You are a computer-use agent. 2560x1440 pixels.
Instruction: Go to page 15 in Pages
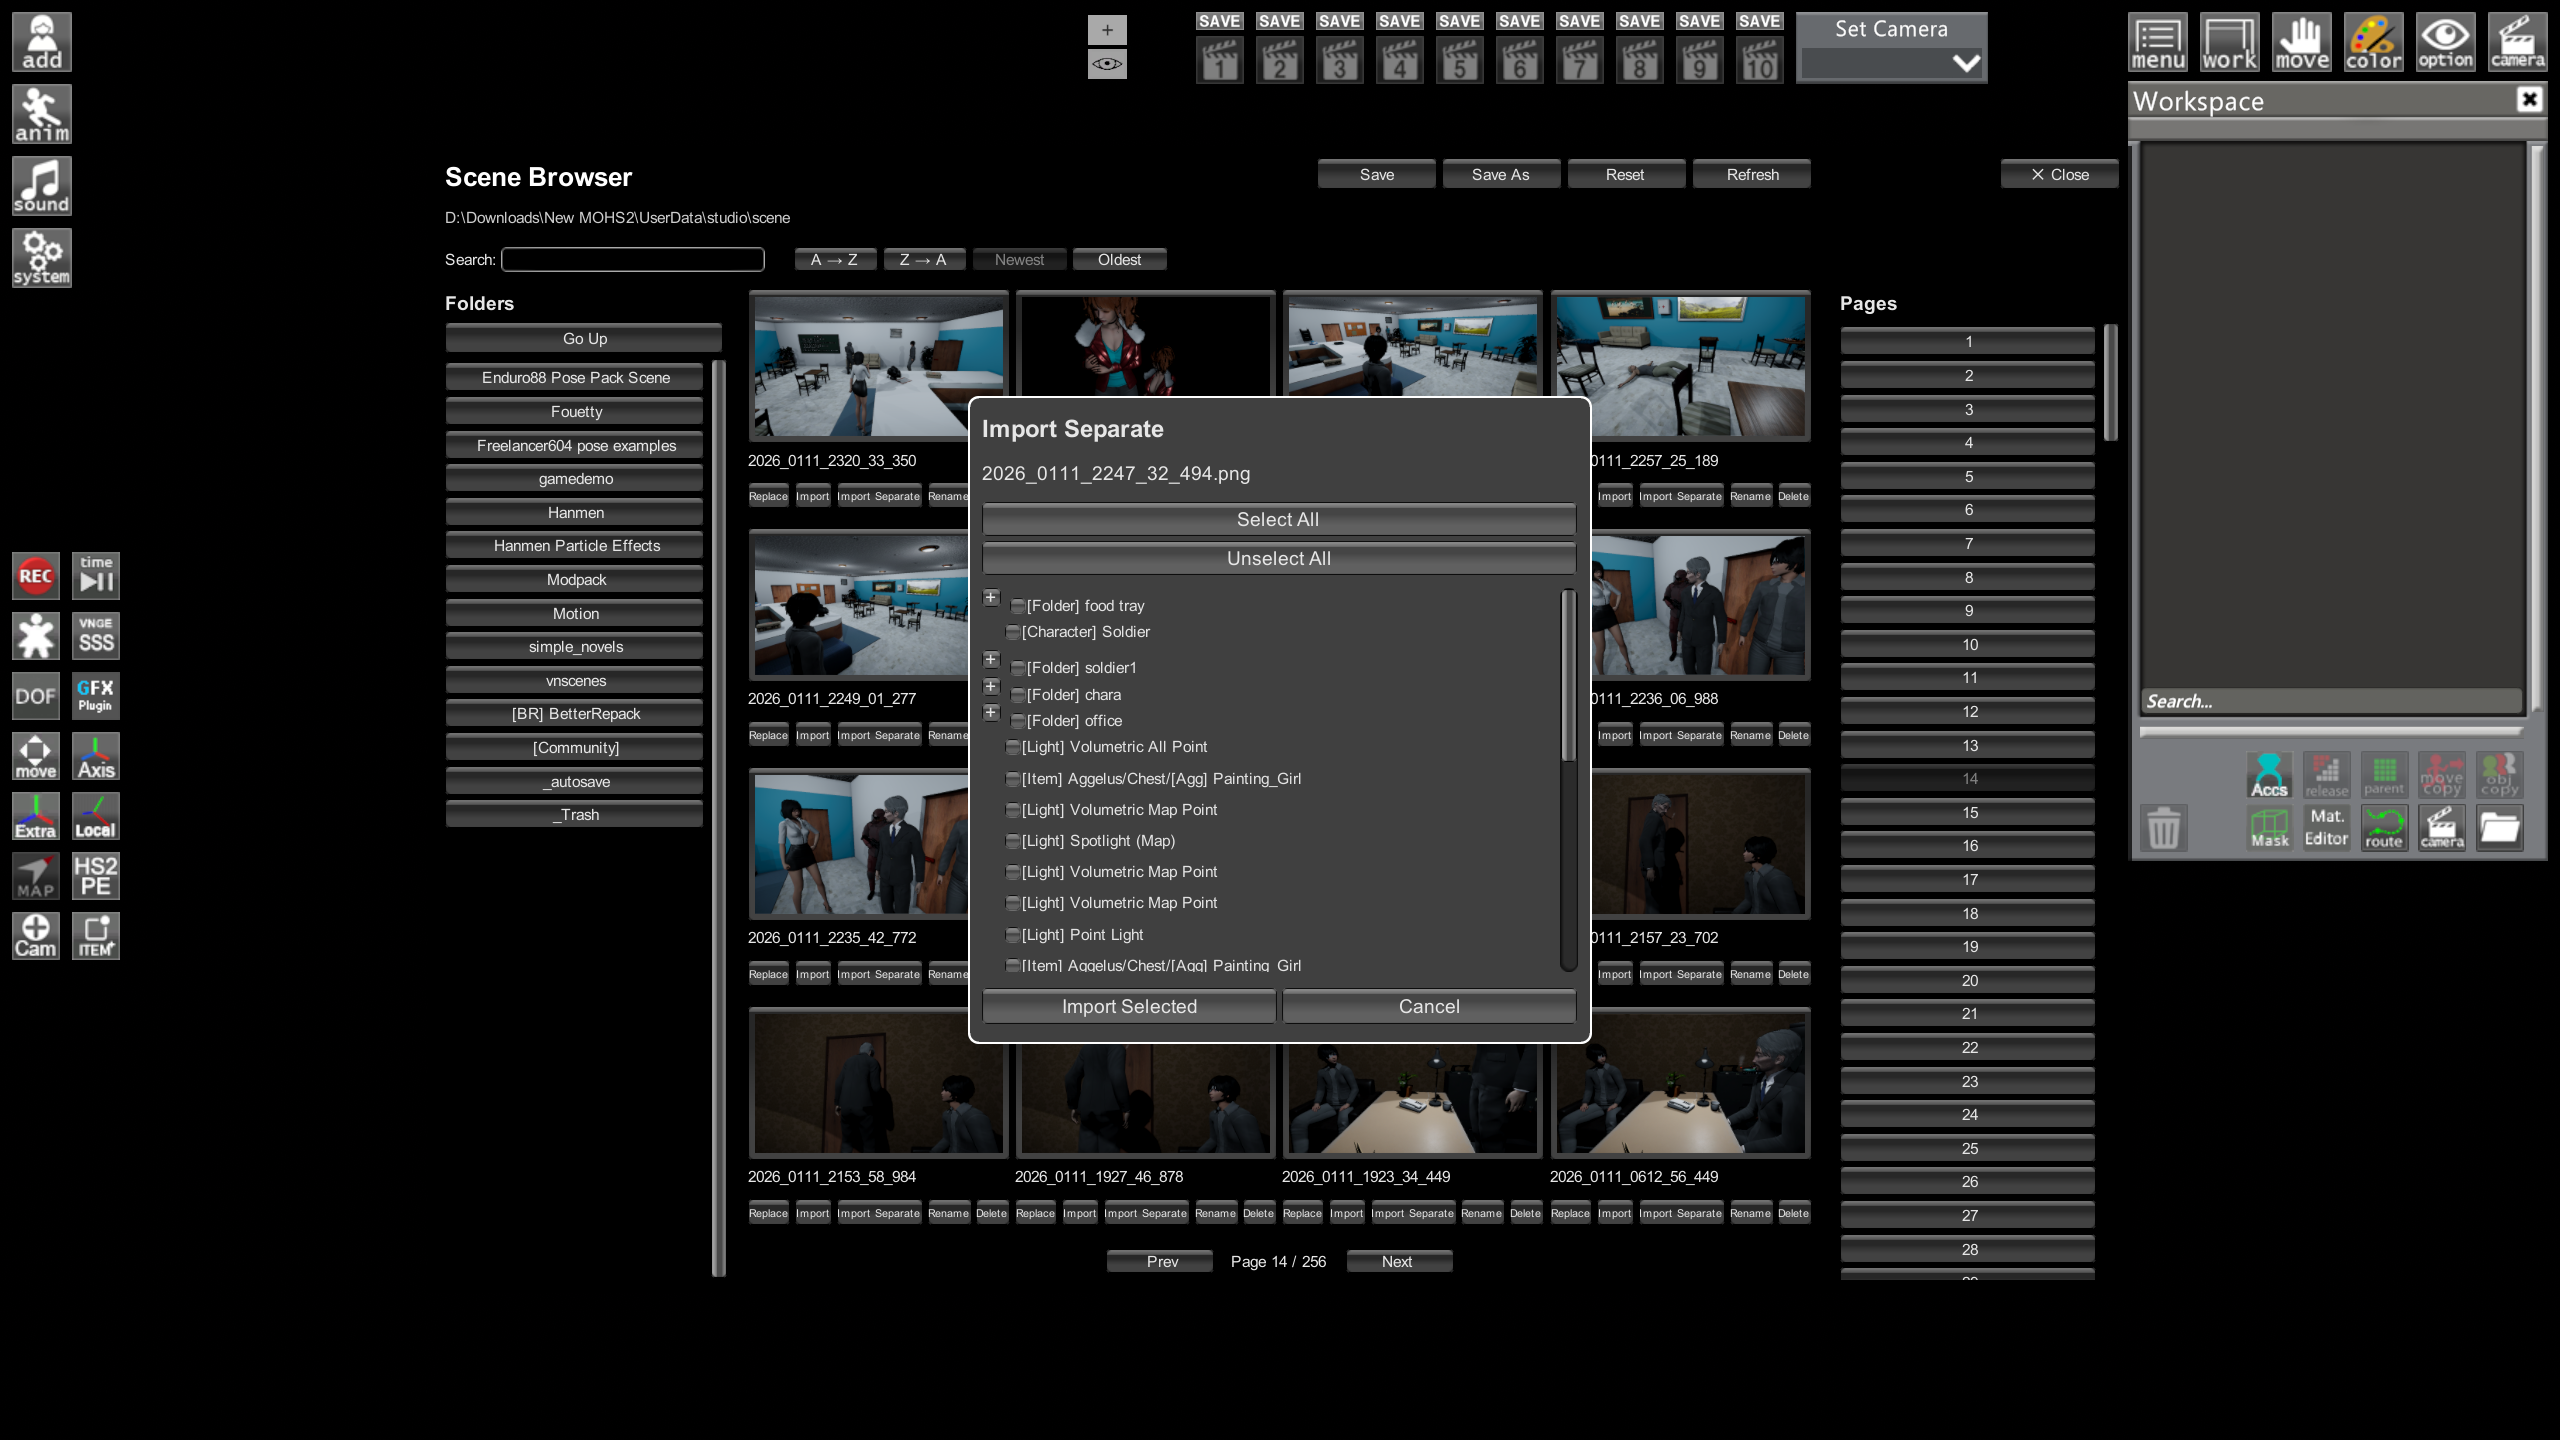tap(1968, 813)
